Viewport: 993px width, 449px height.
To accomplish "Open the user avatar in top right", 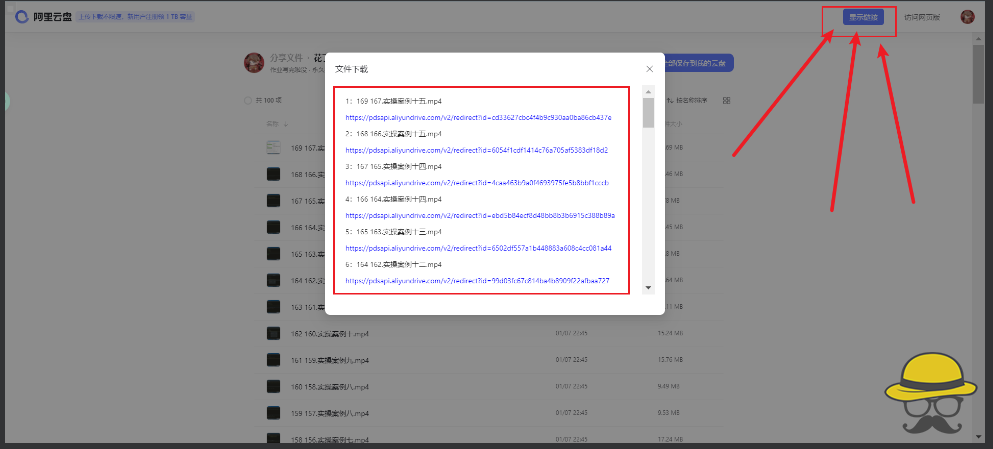I will coord(967,17).
